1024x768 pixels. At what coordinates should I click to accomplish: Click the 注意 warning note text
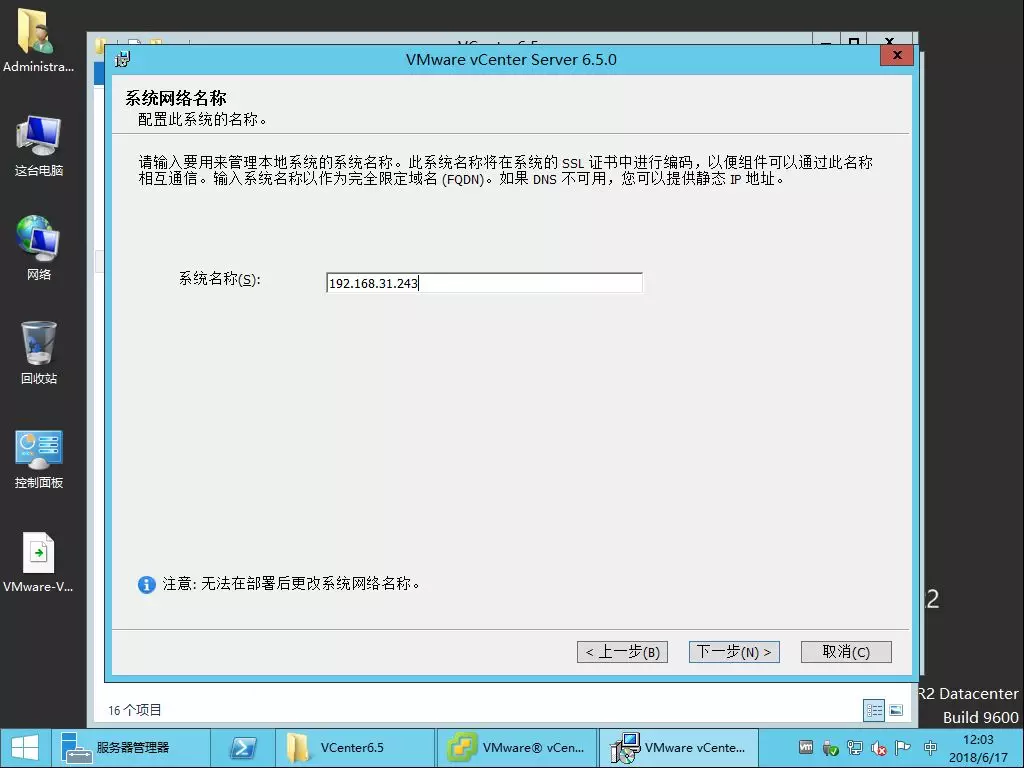(x=291, y=584)
